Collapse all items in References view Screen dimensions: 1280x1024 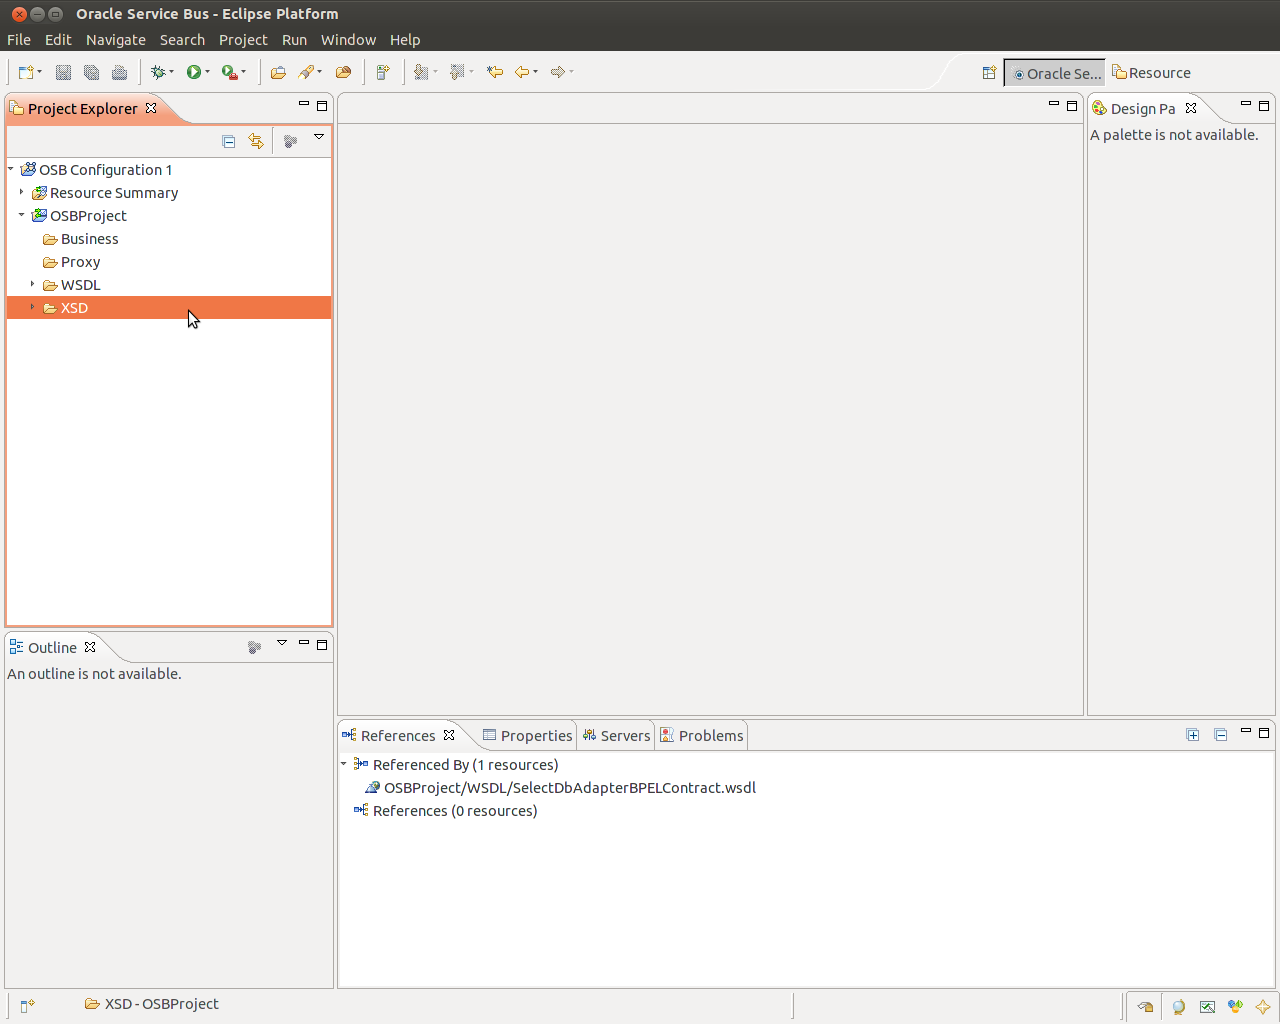1221,735
